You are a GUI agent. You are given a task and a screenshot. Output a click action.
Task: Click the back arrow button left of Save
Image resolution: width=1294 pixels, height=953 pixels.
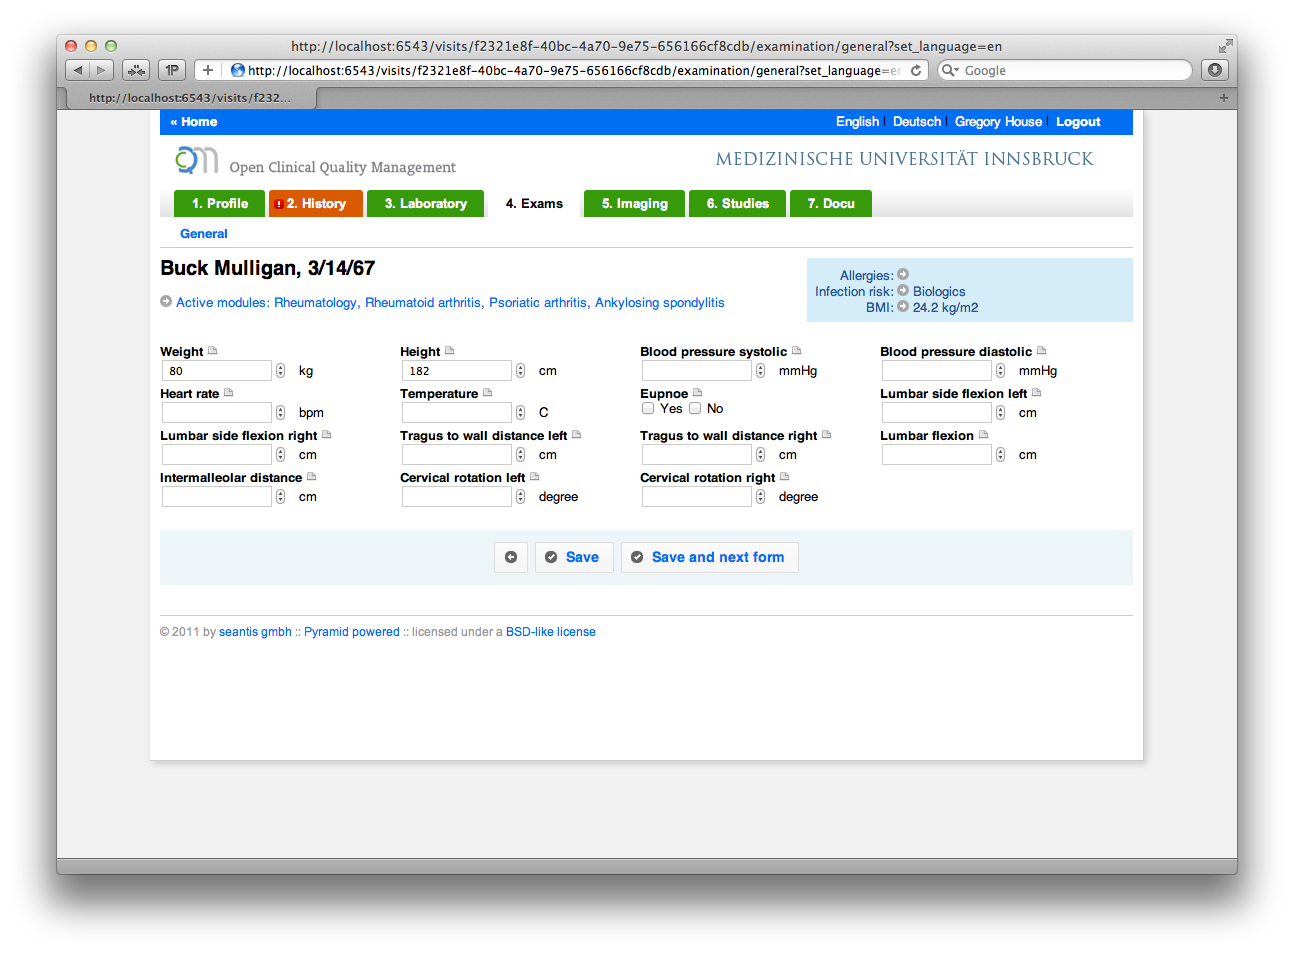point(511,557)
